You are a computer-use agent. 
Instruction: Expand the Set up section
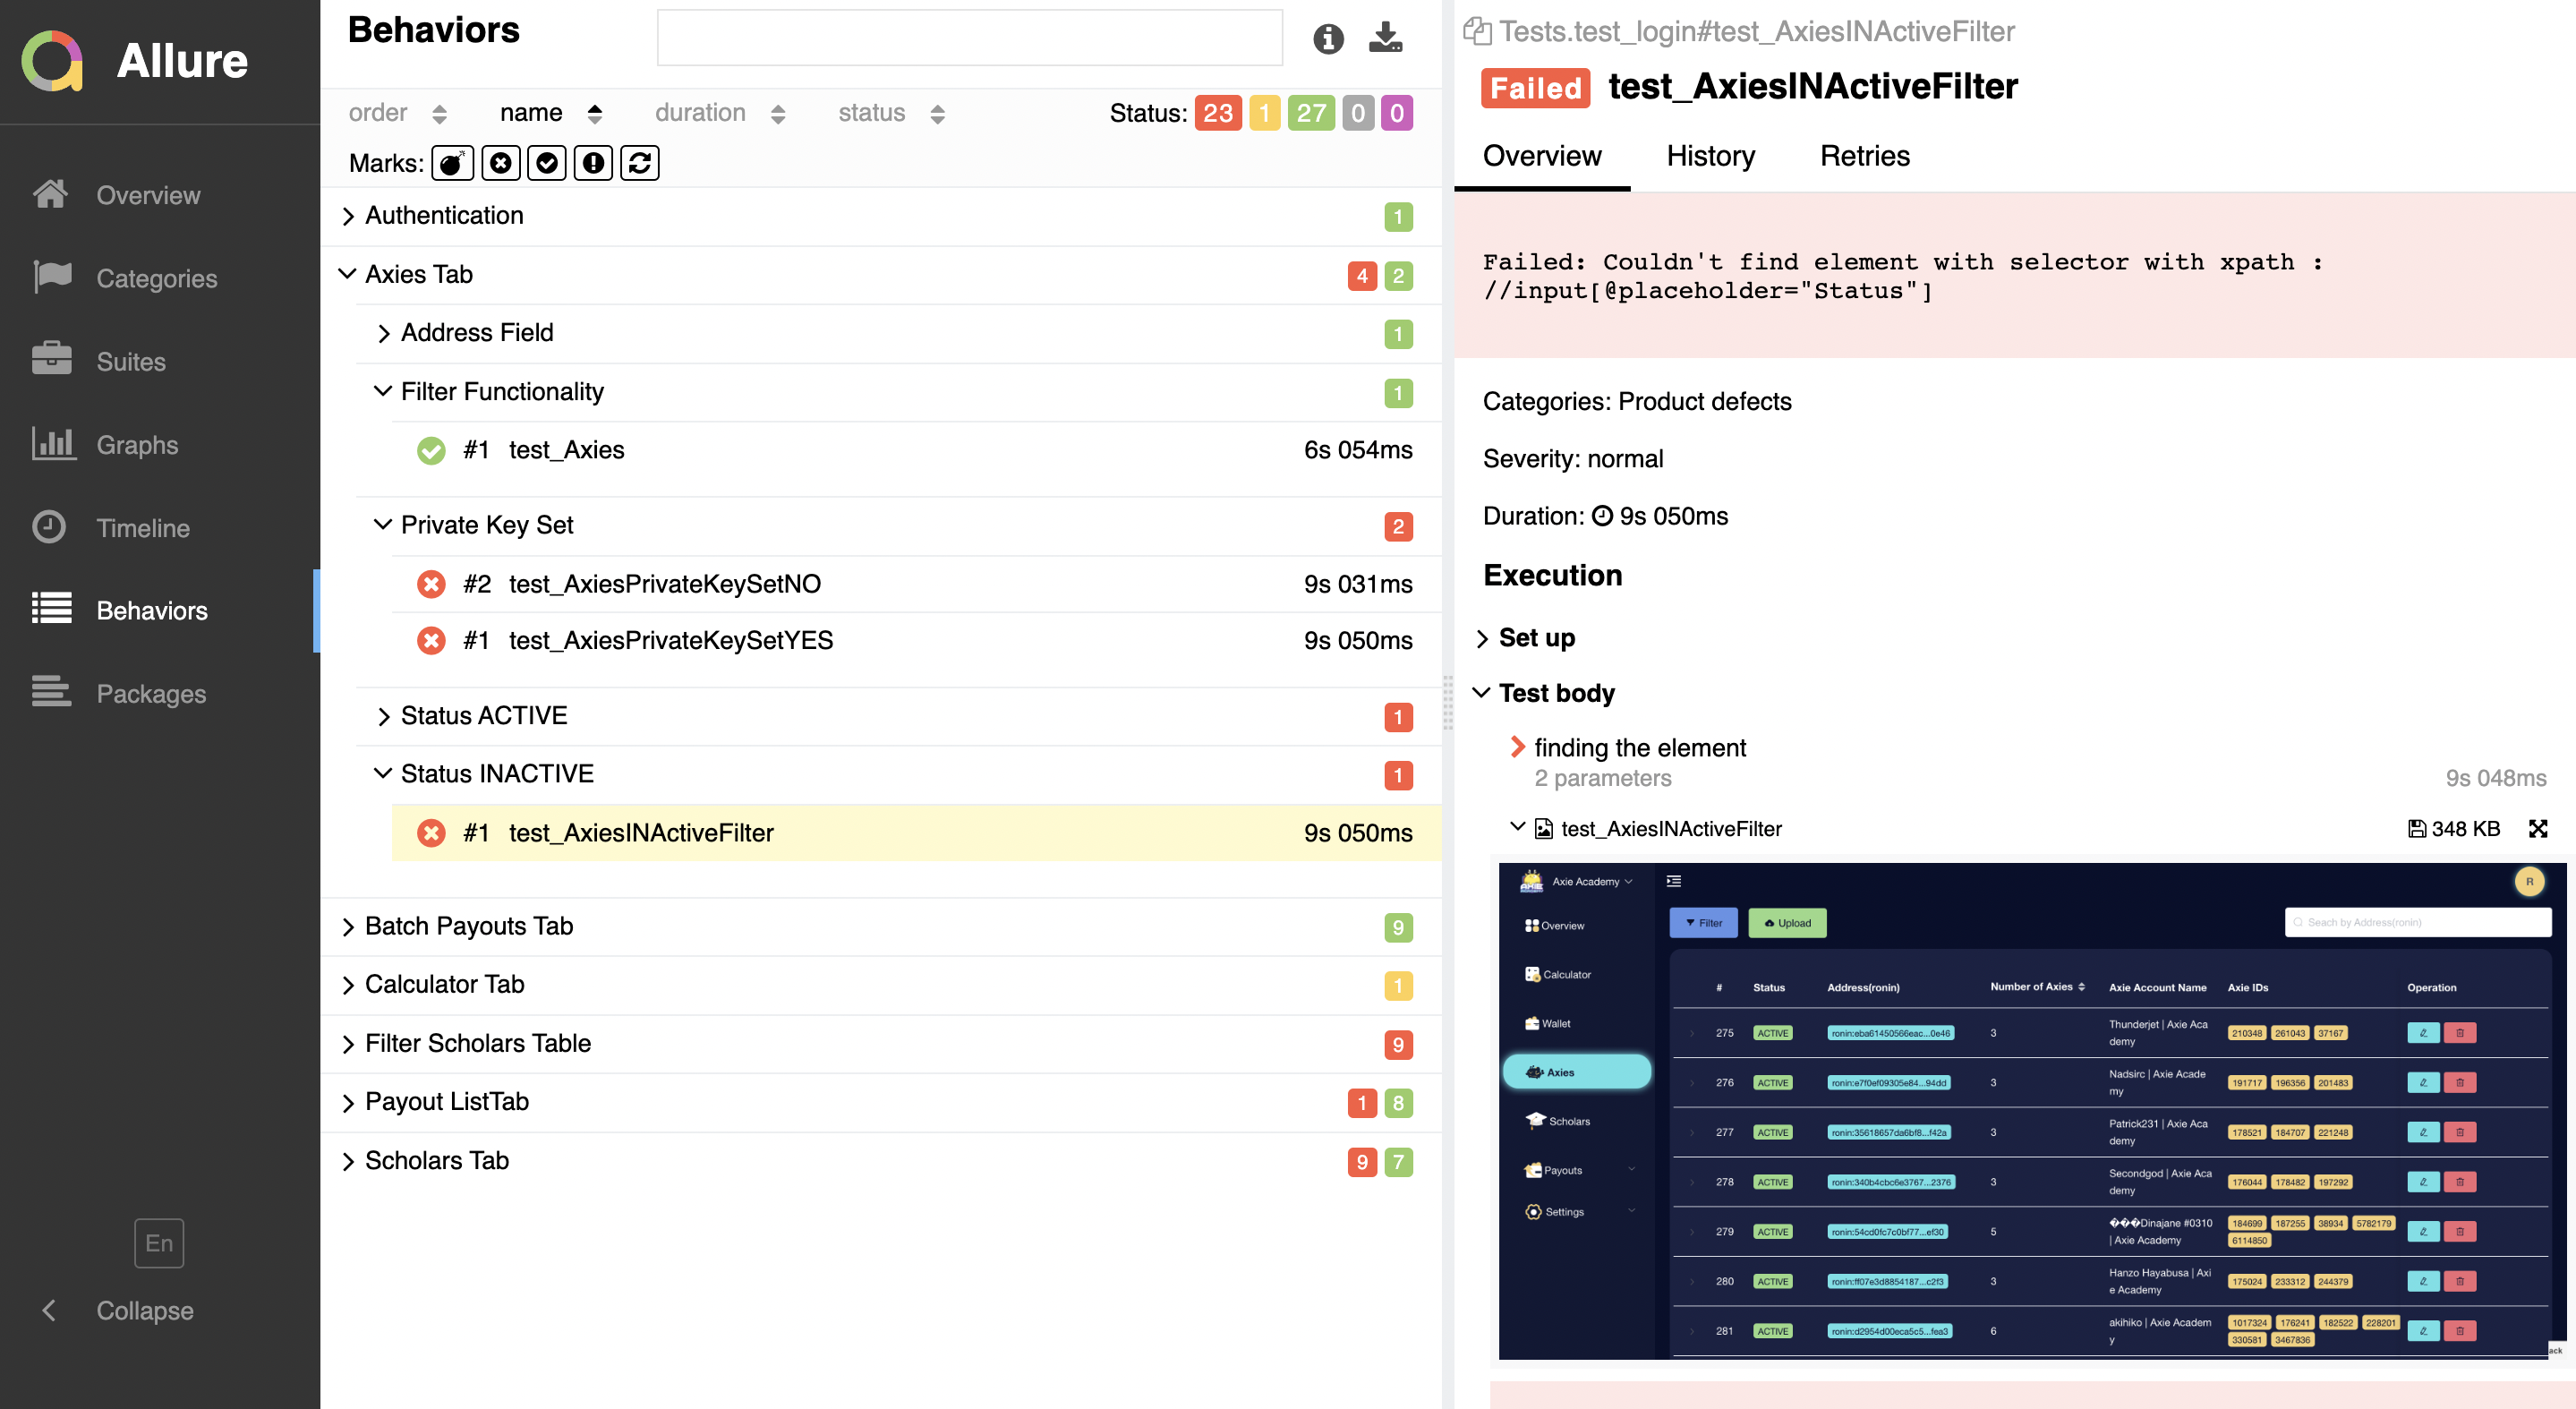point(1536,638)
